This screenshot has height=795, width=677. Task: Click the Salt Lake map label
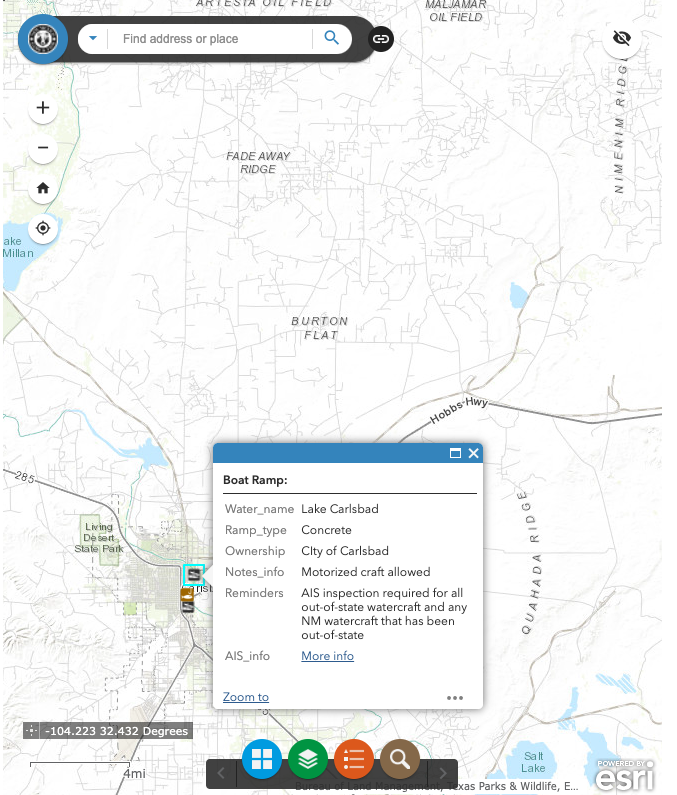(x=533, y=762)
